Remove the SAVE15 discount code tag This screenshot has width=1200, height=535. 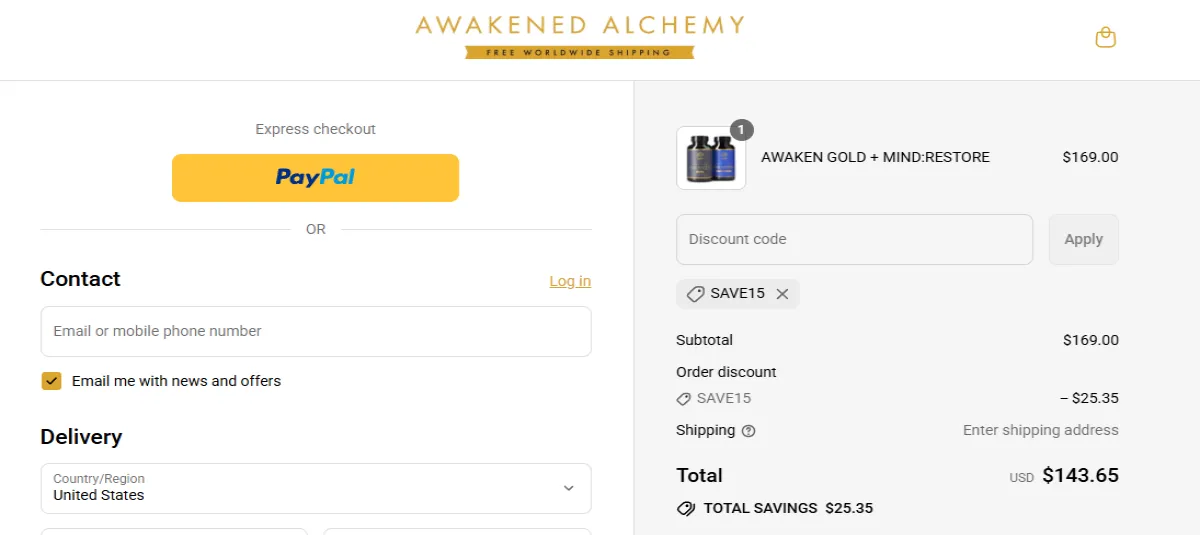(782, 294)
